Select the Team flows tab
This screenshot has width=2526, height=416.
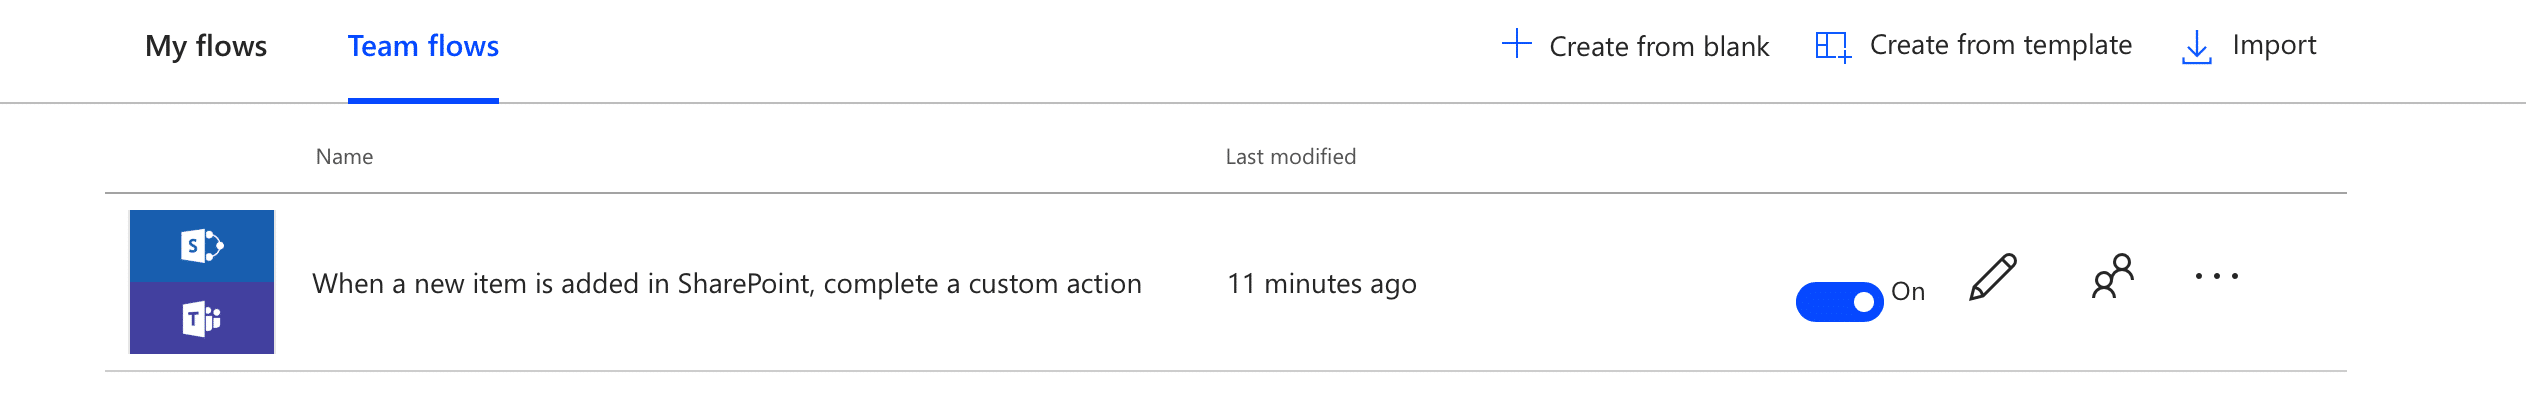click(423, 46)
